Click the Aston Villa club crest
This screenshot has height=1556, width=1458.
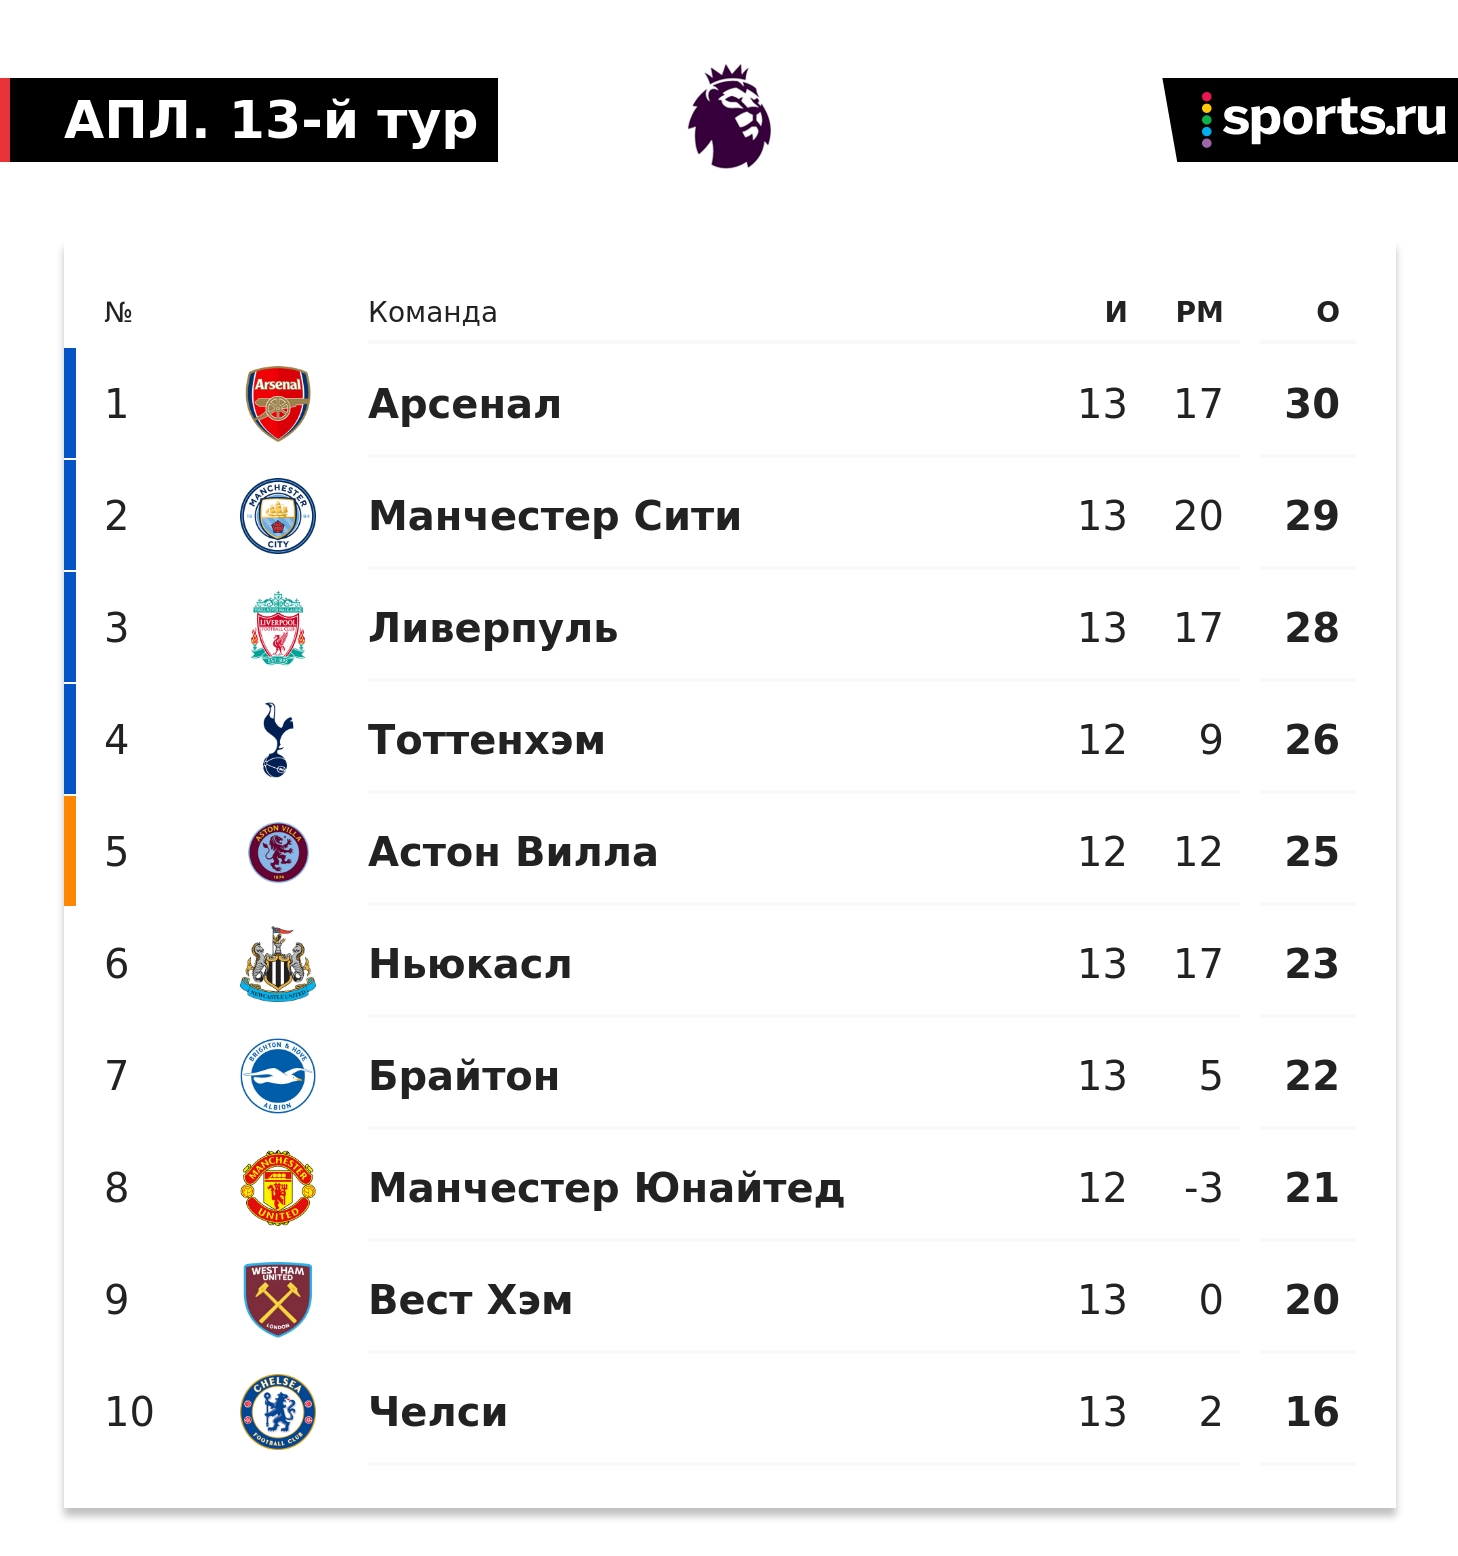[x=278, y=852]
